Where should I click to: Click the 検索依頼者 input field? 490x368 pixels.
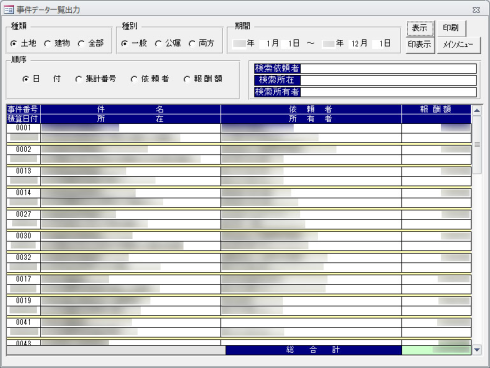388,69
